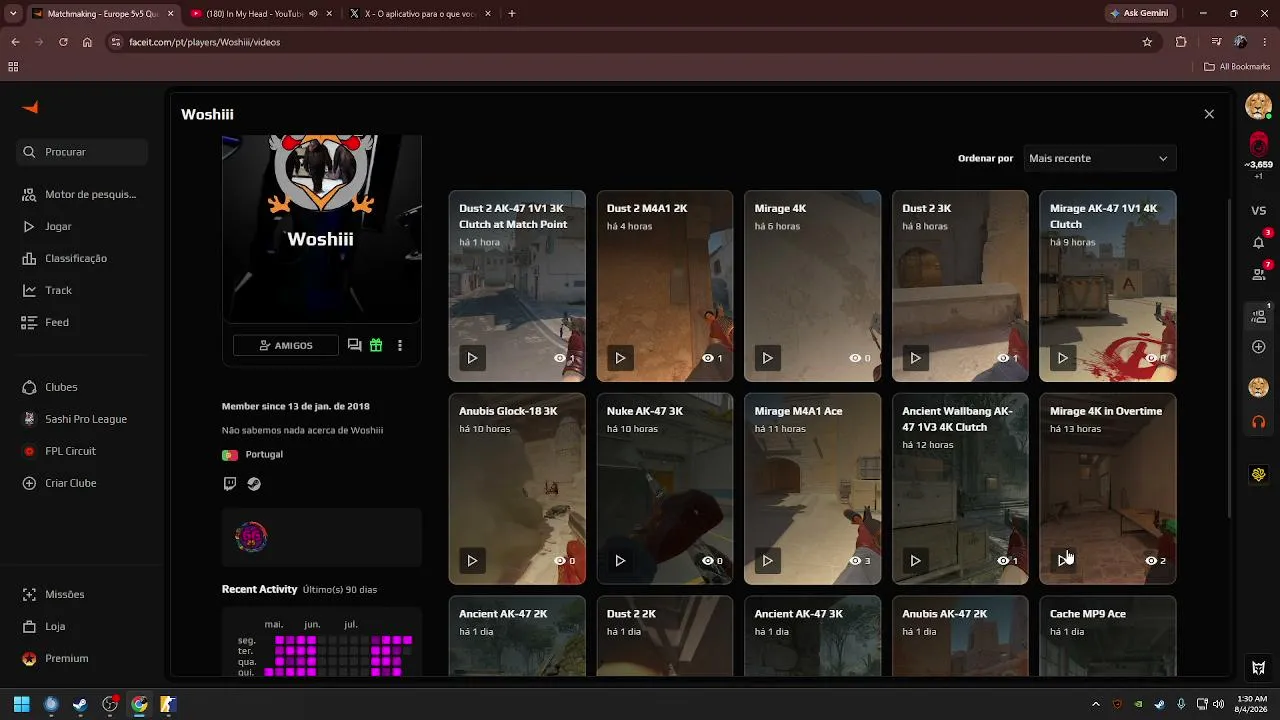
Task: Open the profile three-dot more menu
Action: pos(400,345)
